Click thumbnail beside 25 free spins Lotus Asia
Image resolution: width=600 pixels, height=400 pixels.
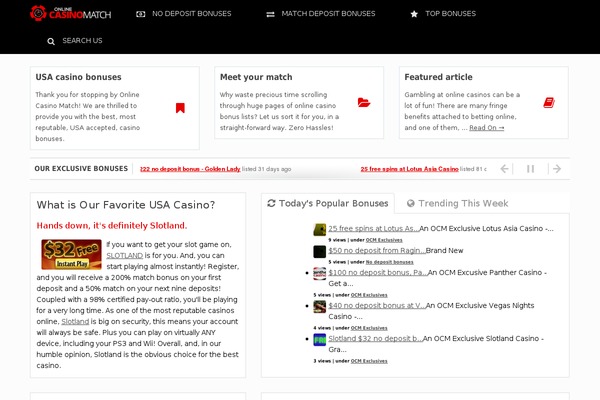pos(320,229)
